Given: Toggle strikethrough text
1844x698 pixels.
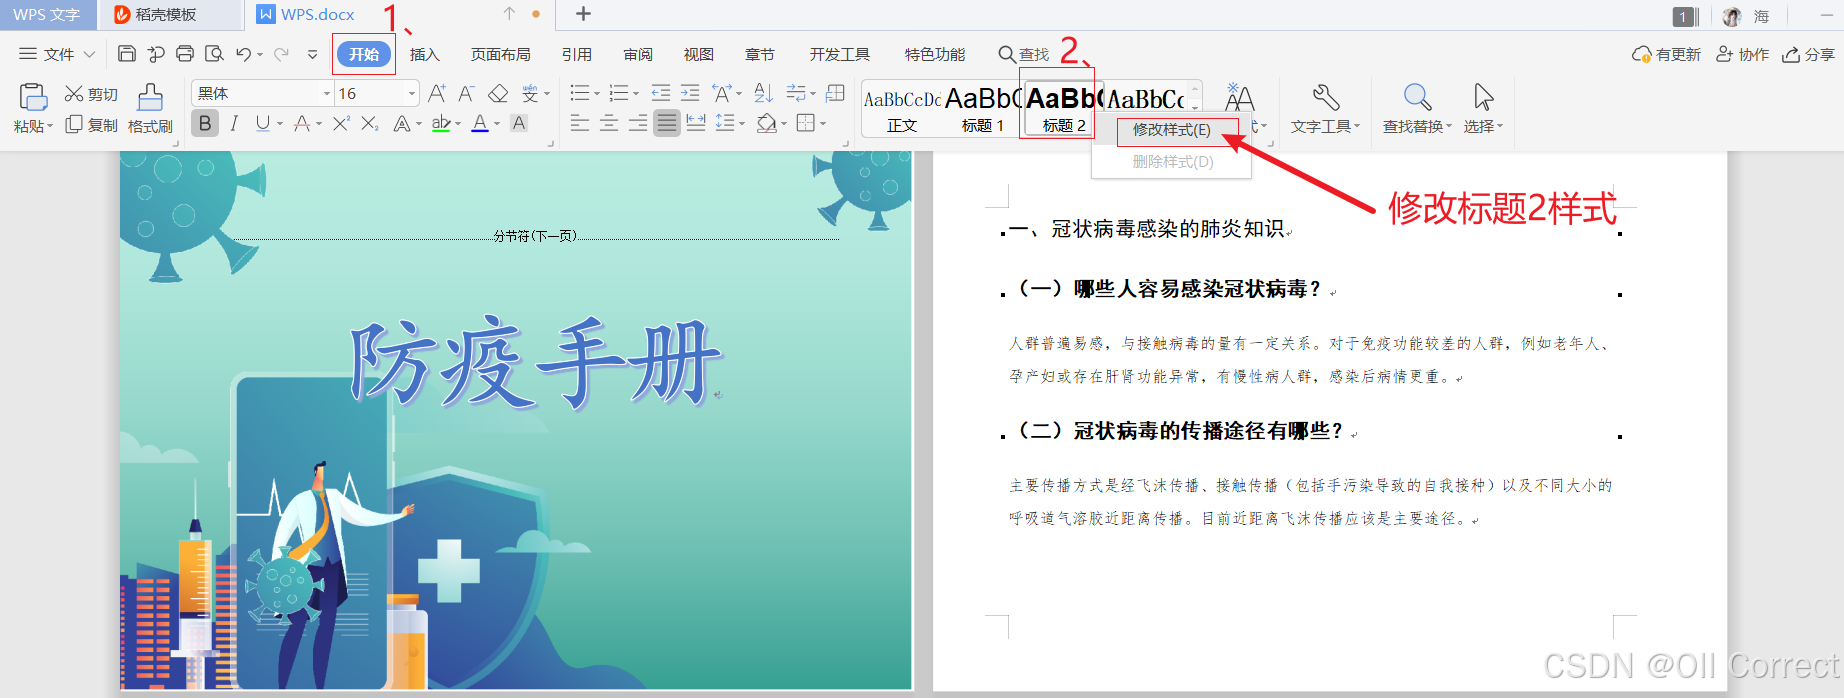Looking at the screenshot, I should point(301,123).
